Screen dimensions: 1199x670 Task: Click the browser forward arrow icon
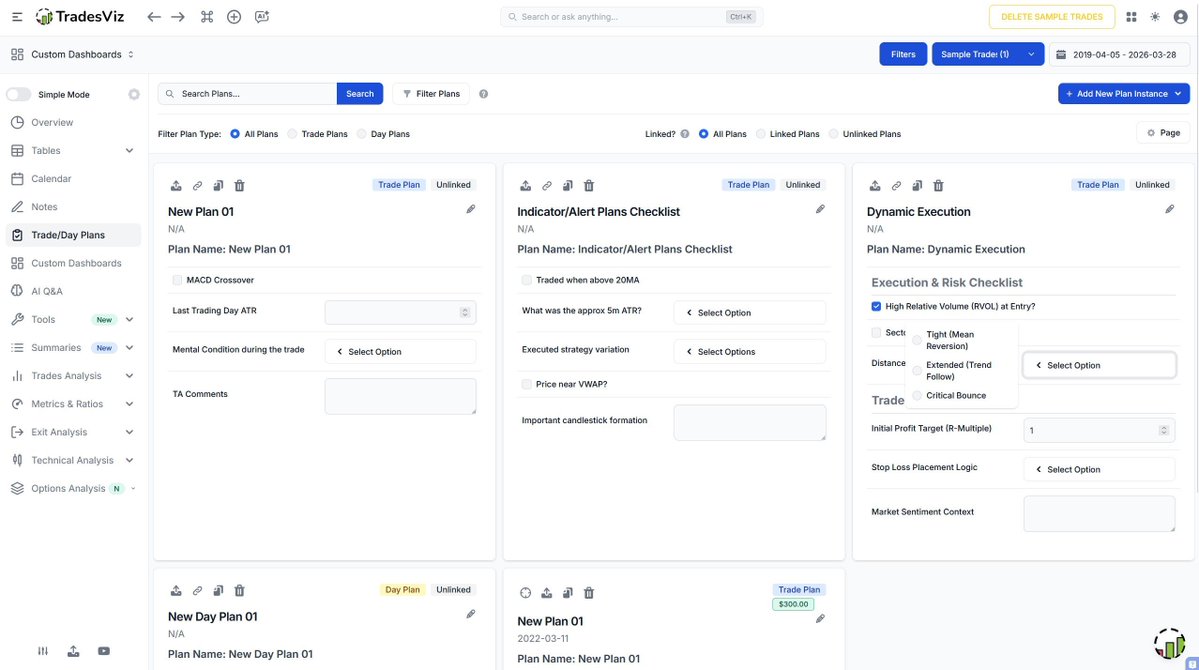178,17
